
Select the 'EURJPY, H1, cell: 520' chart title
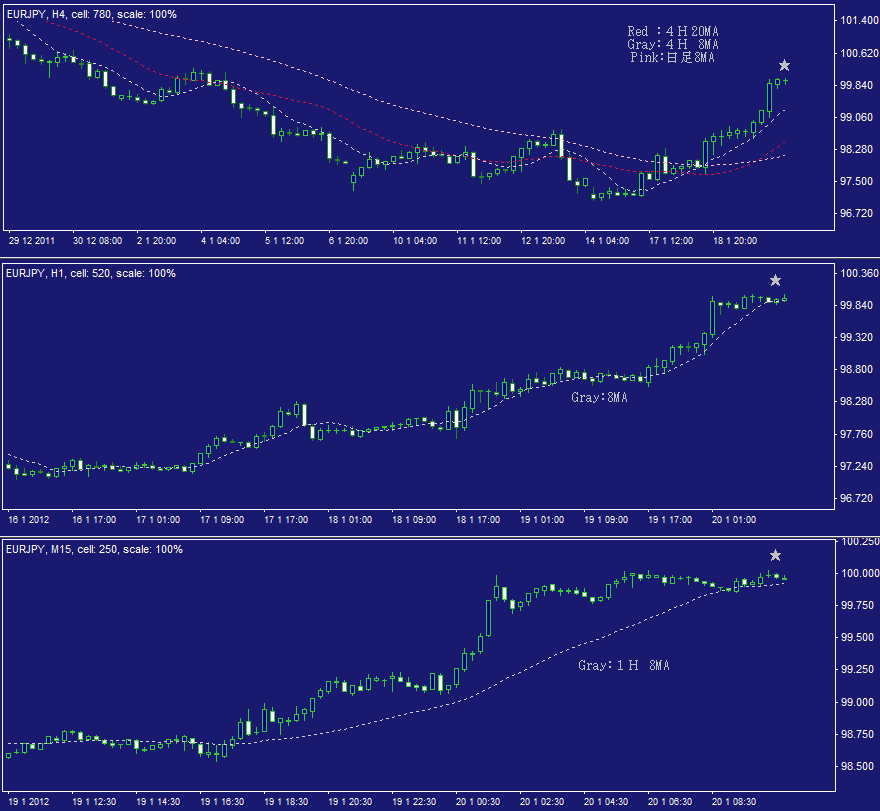91,273
